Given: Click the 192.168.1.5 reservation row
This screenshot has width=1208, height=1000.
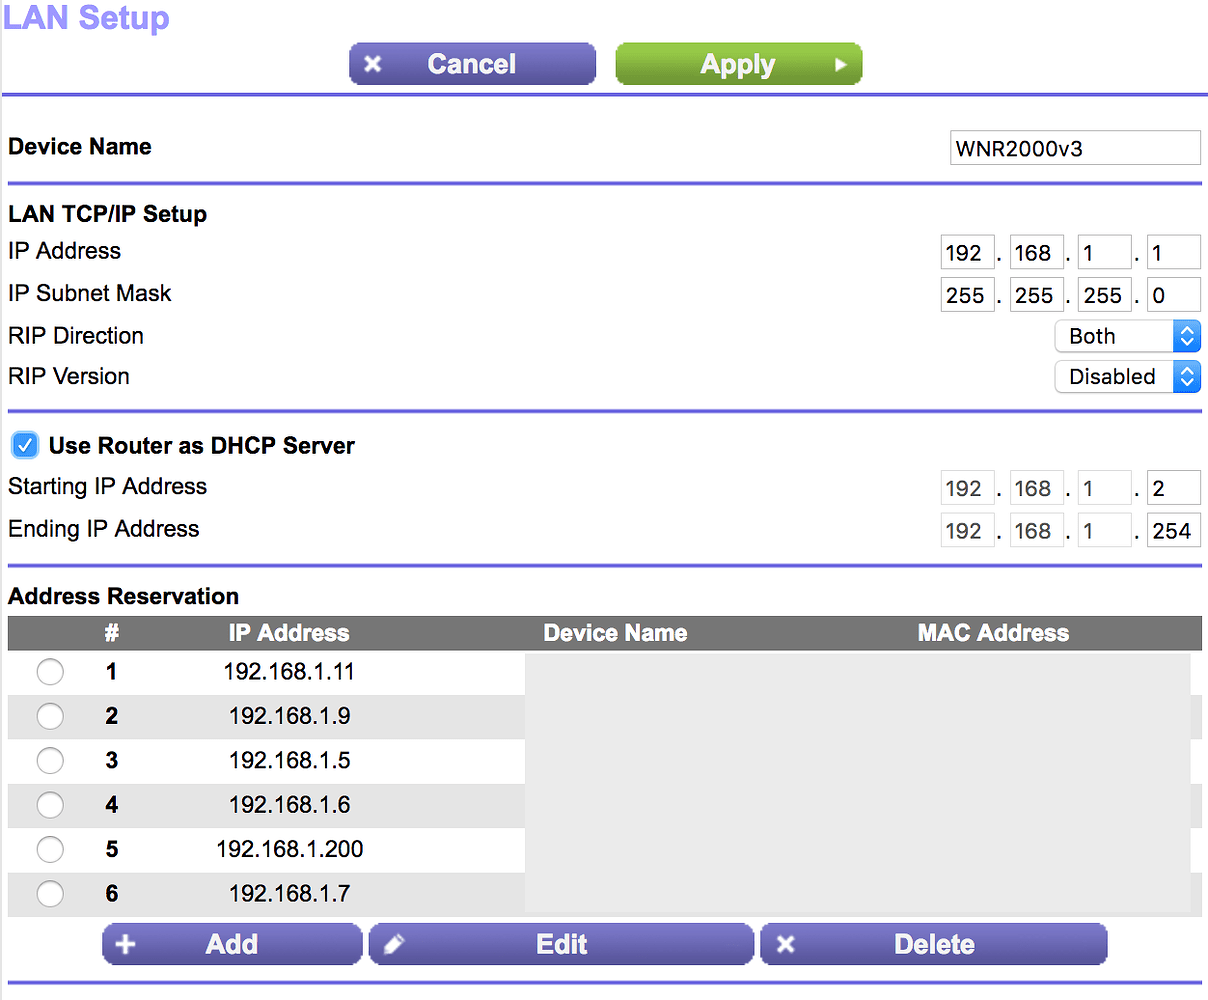Looking at the screenshot, I should tap(289, 760).
